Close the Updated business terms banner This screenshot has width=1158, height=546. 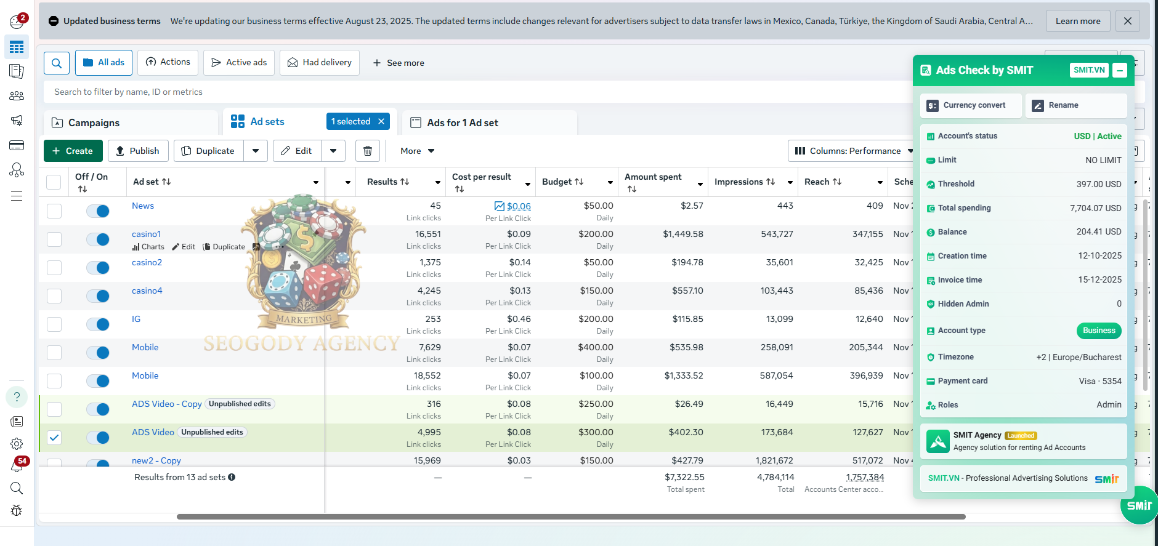1128,21
